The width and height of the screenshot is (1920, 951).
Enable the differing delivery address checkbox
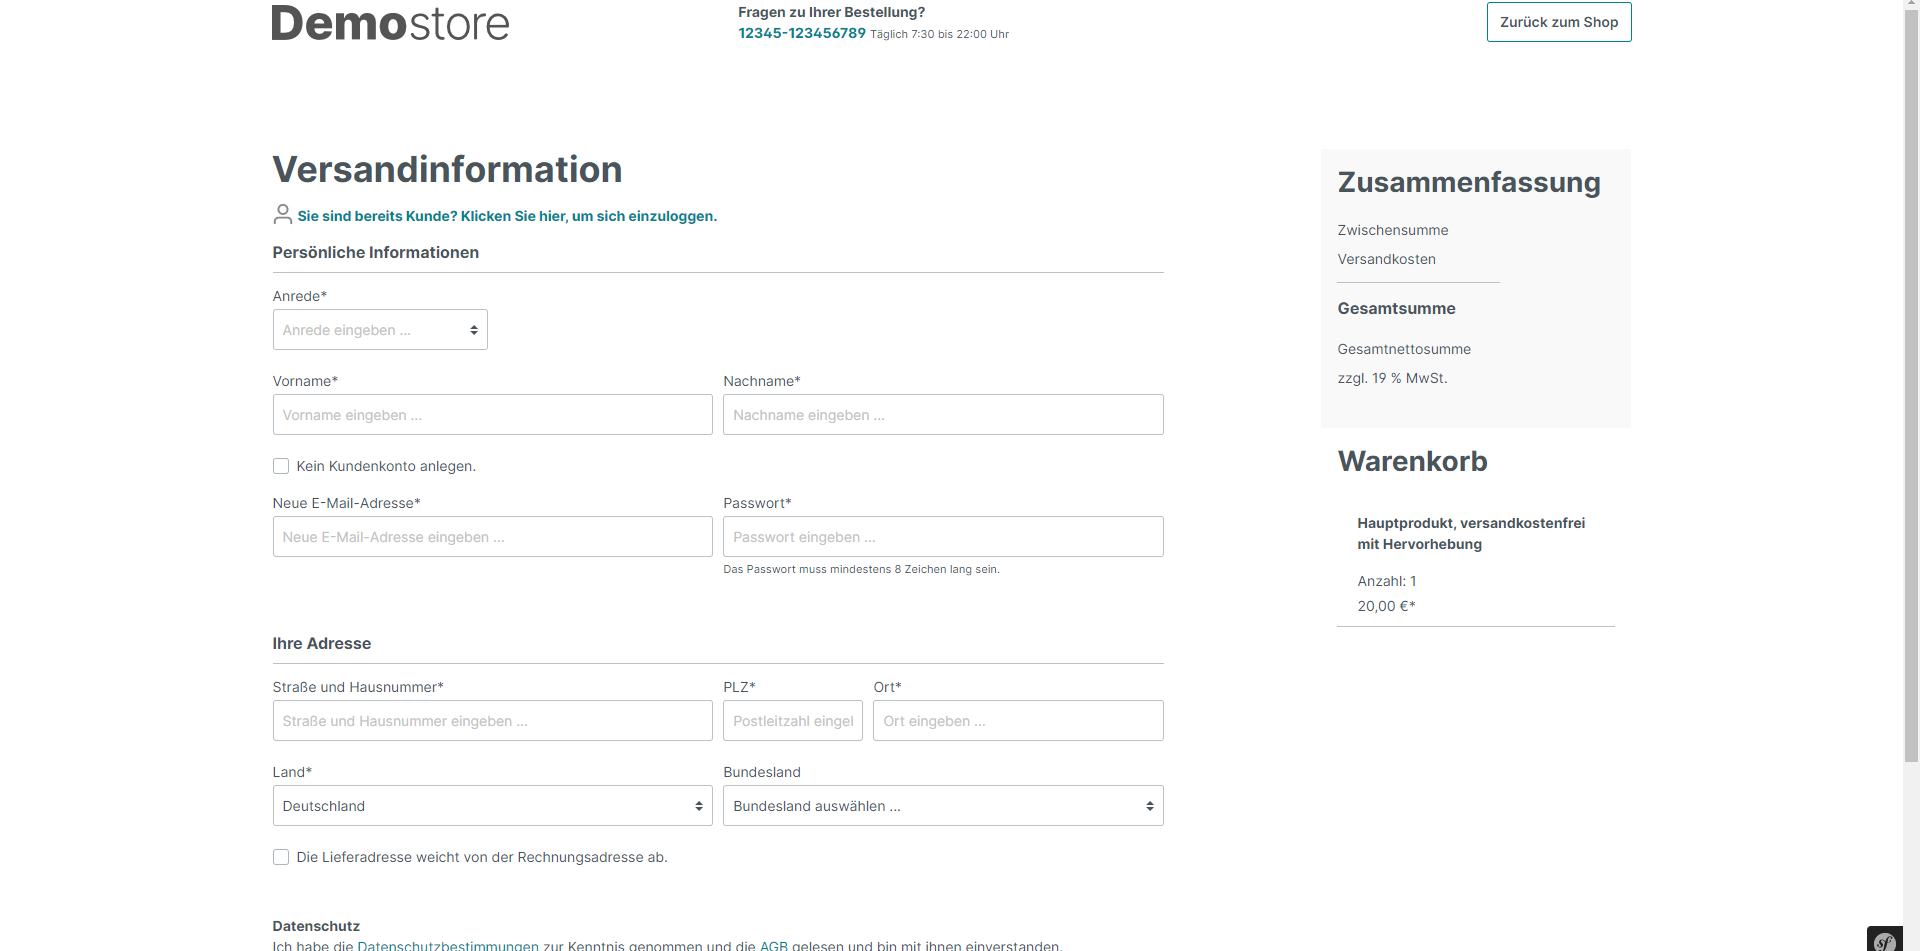tap(281, 857)
